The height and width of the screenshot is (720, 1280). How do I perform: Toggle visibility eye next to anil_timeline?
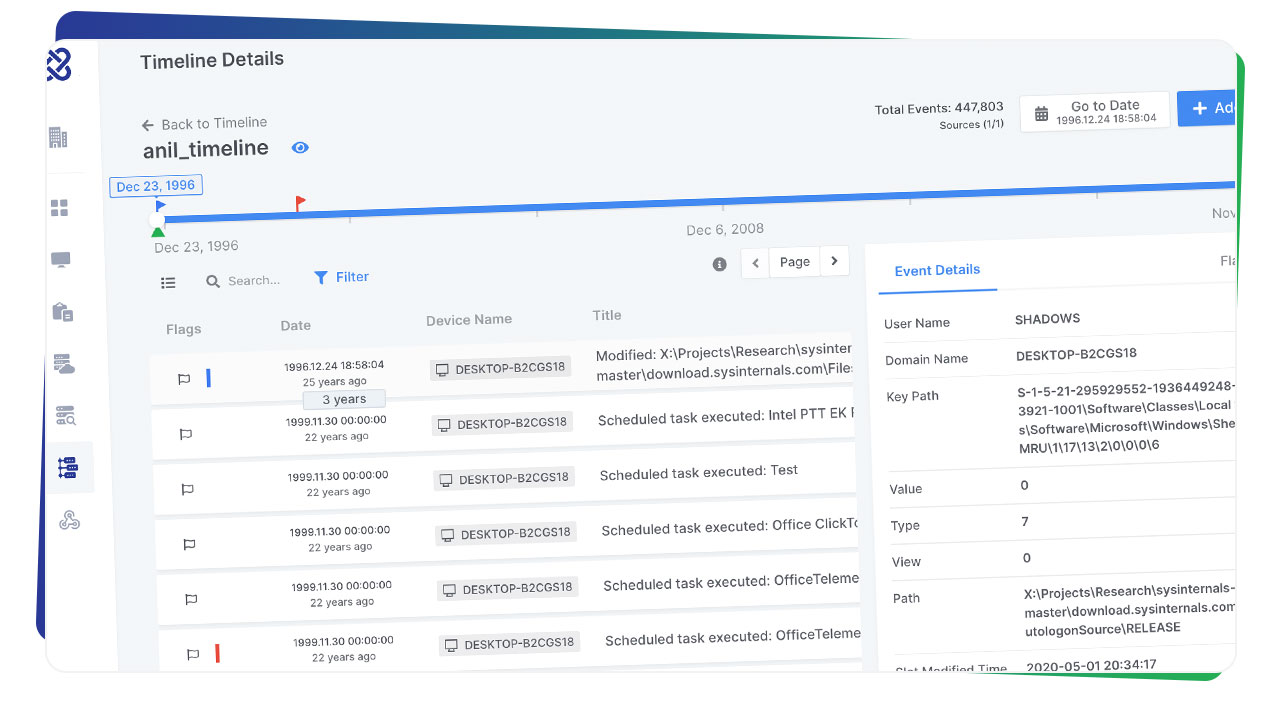300,147
